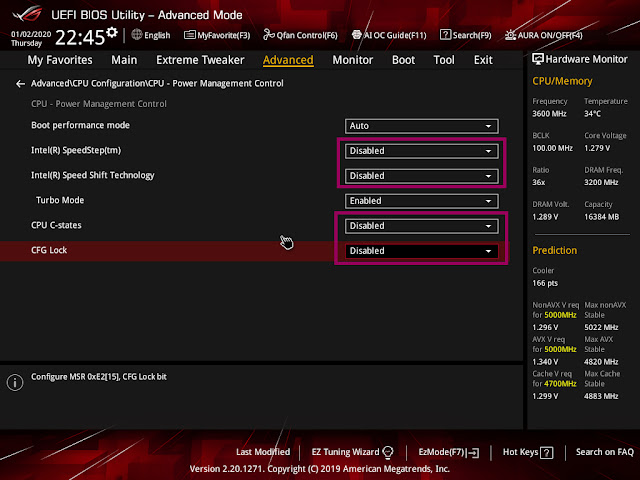Switch to Exit tab

click(x=483, y=60)
